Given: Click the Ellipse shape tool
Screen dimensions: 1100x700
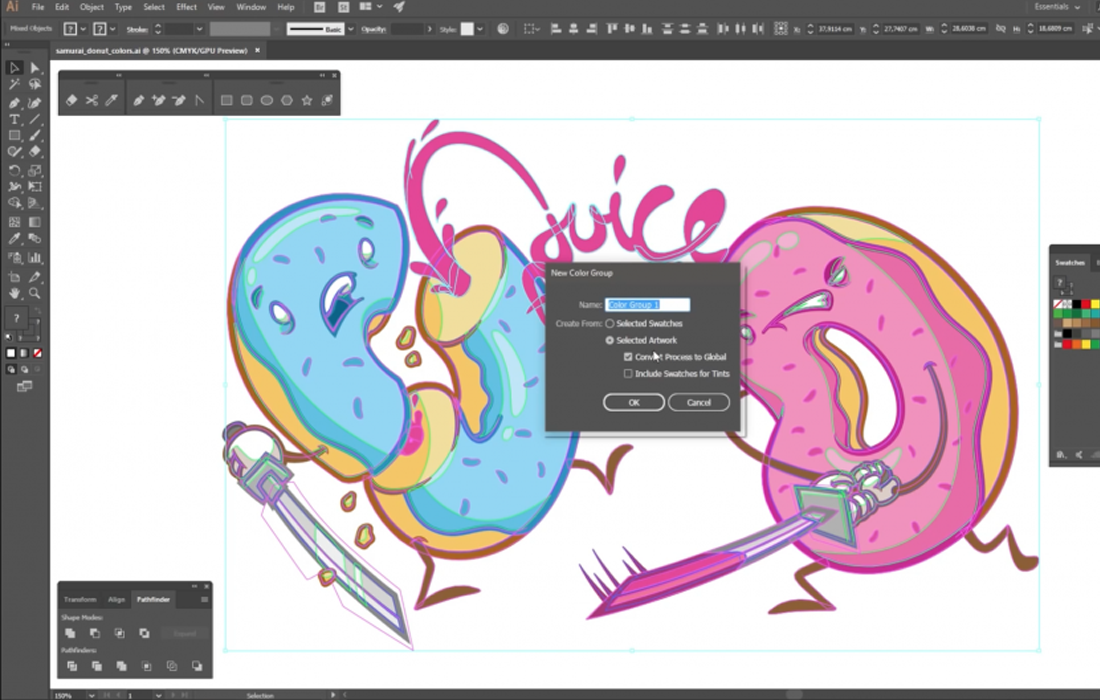Looking at the screenshot, I should pyautogui.click(x=267, y=100).
